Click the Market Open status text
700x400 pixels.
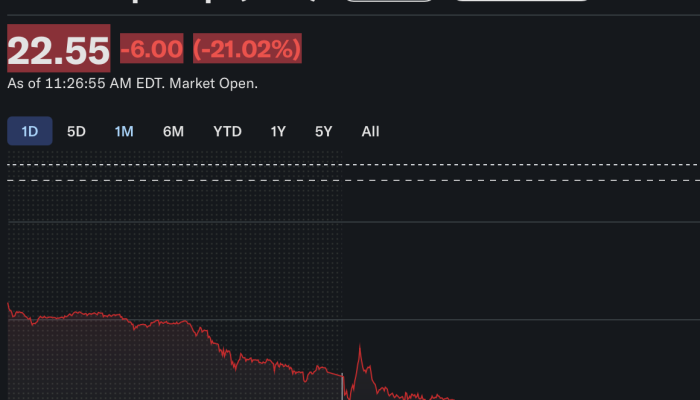213,84
